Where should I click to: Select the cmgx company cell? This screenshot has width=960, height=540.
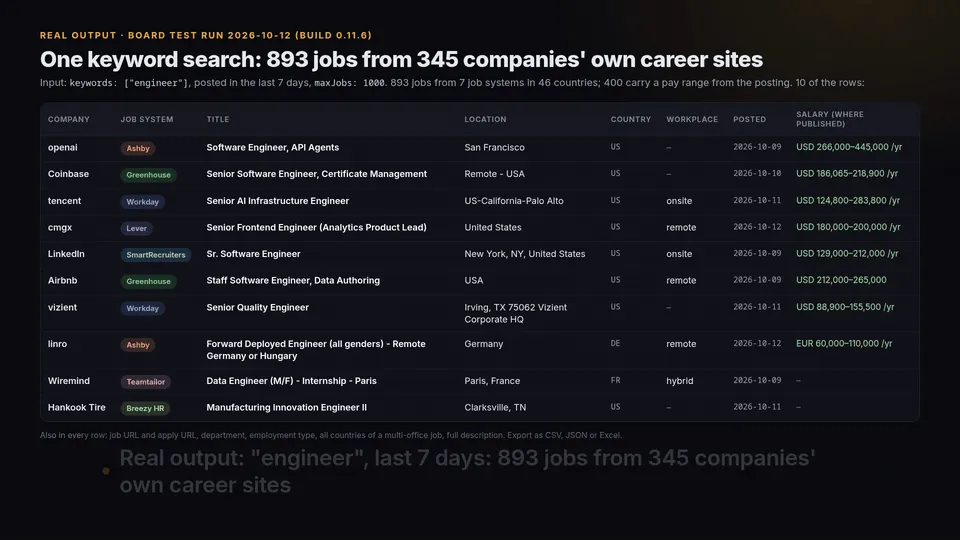click(60, 227)
